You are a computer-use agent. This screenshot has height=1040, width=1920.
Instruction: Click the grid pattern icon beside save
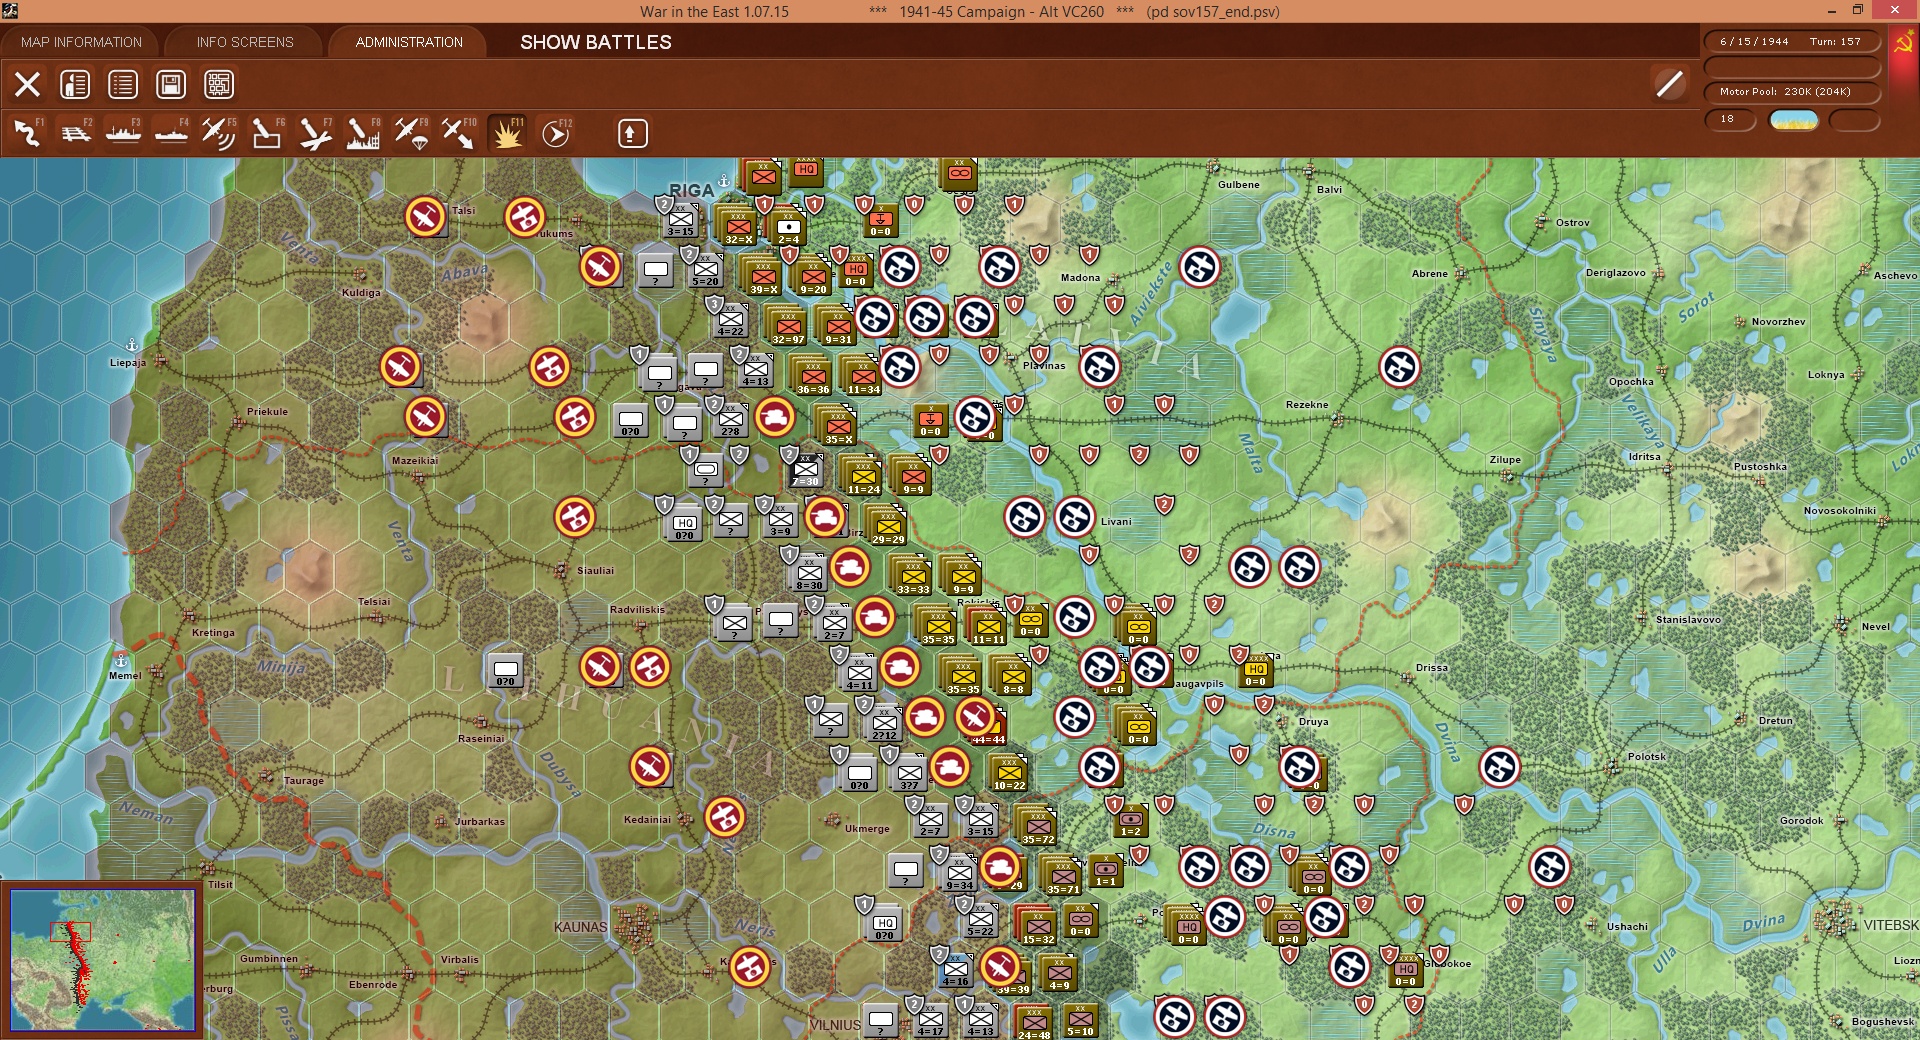tap(219, 84)
